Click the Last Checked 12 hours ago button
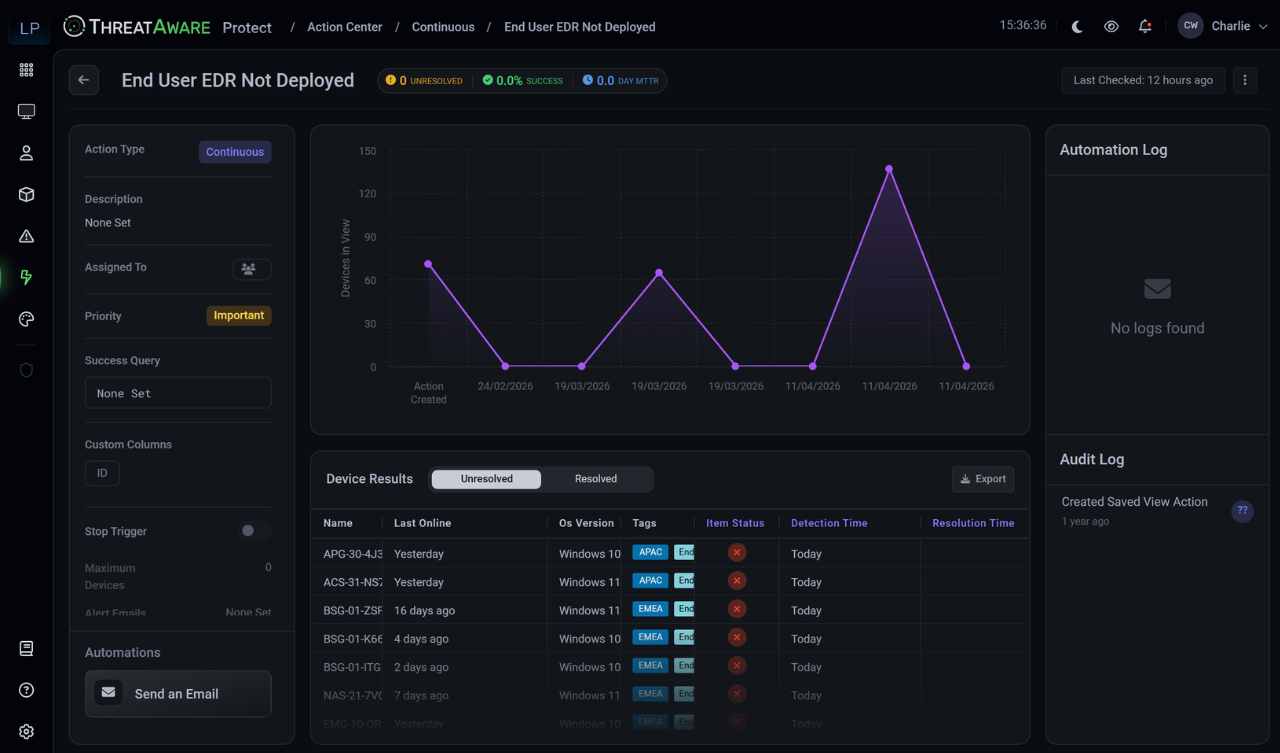This screenshot has width=1280, height=753. coord(1143,80)
